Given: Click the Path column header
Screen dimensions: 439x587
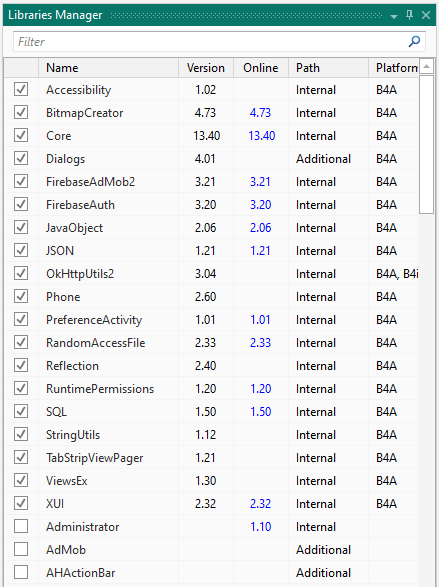Looking at the screenshot, I should click(x=328, y=68).
